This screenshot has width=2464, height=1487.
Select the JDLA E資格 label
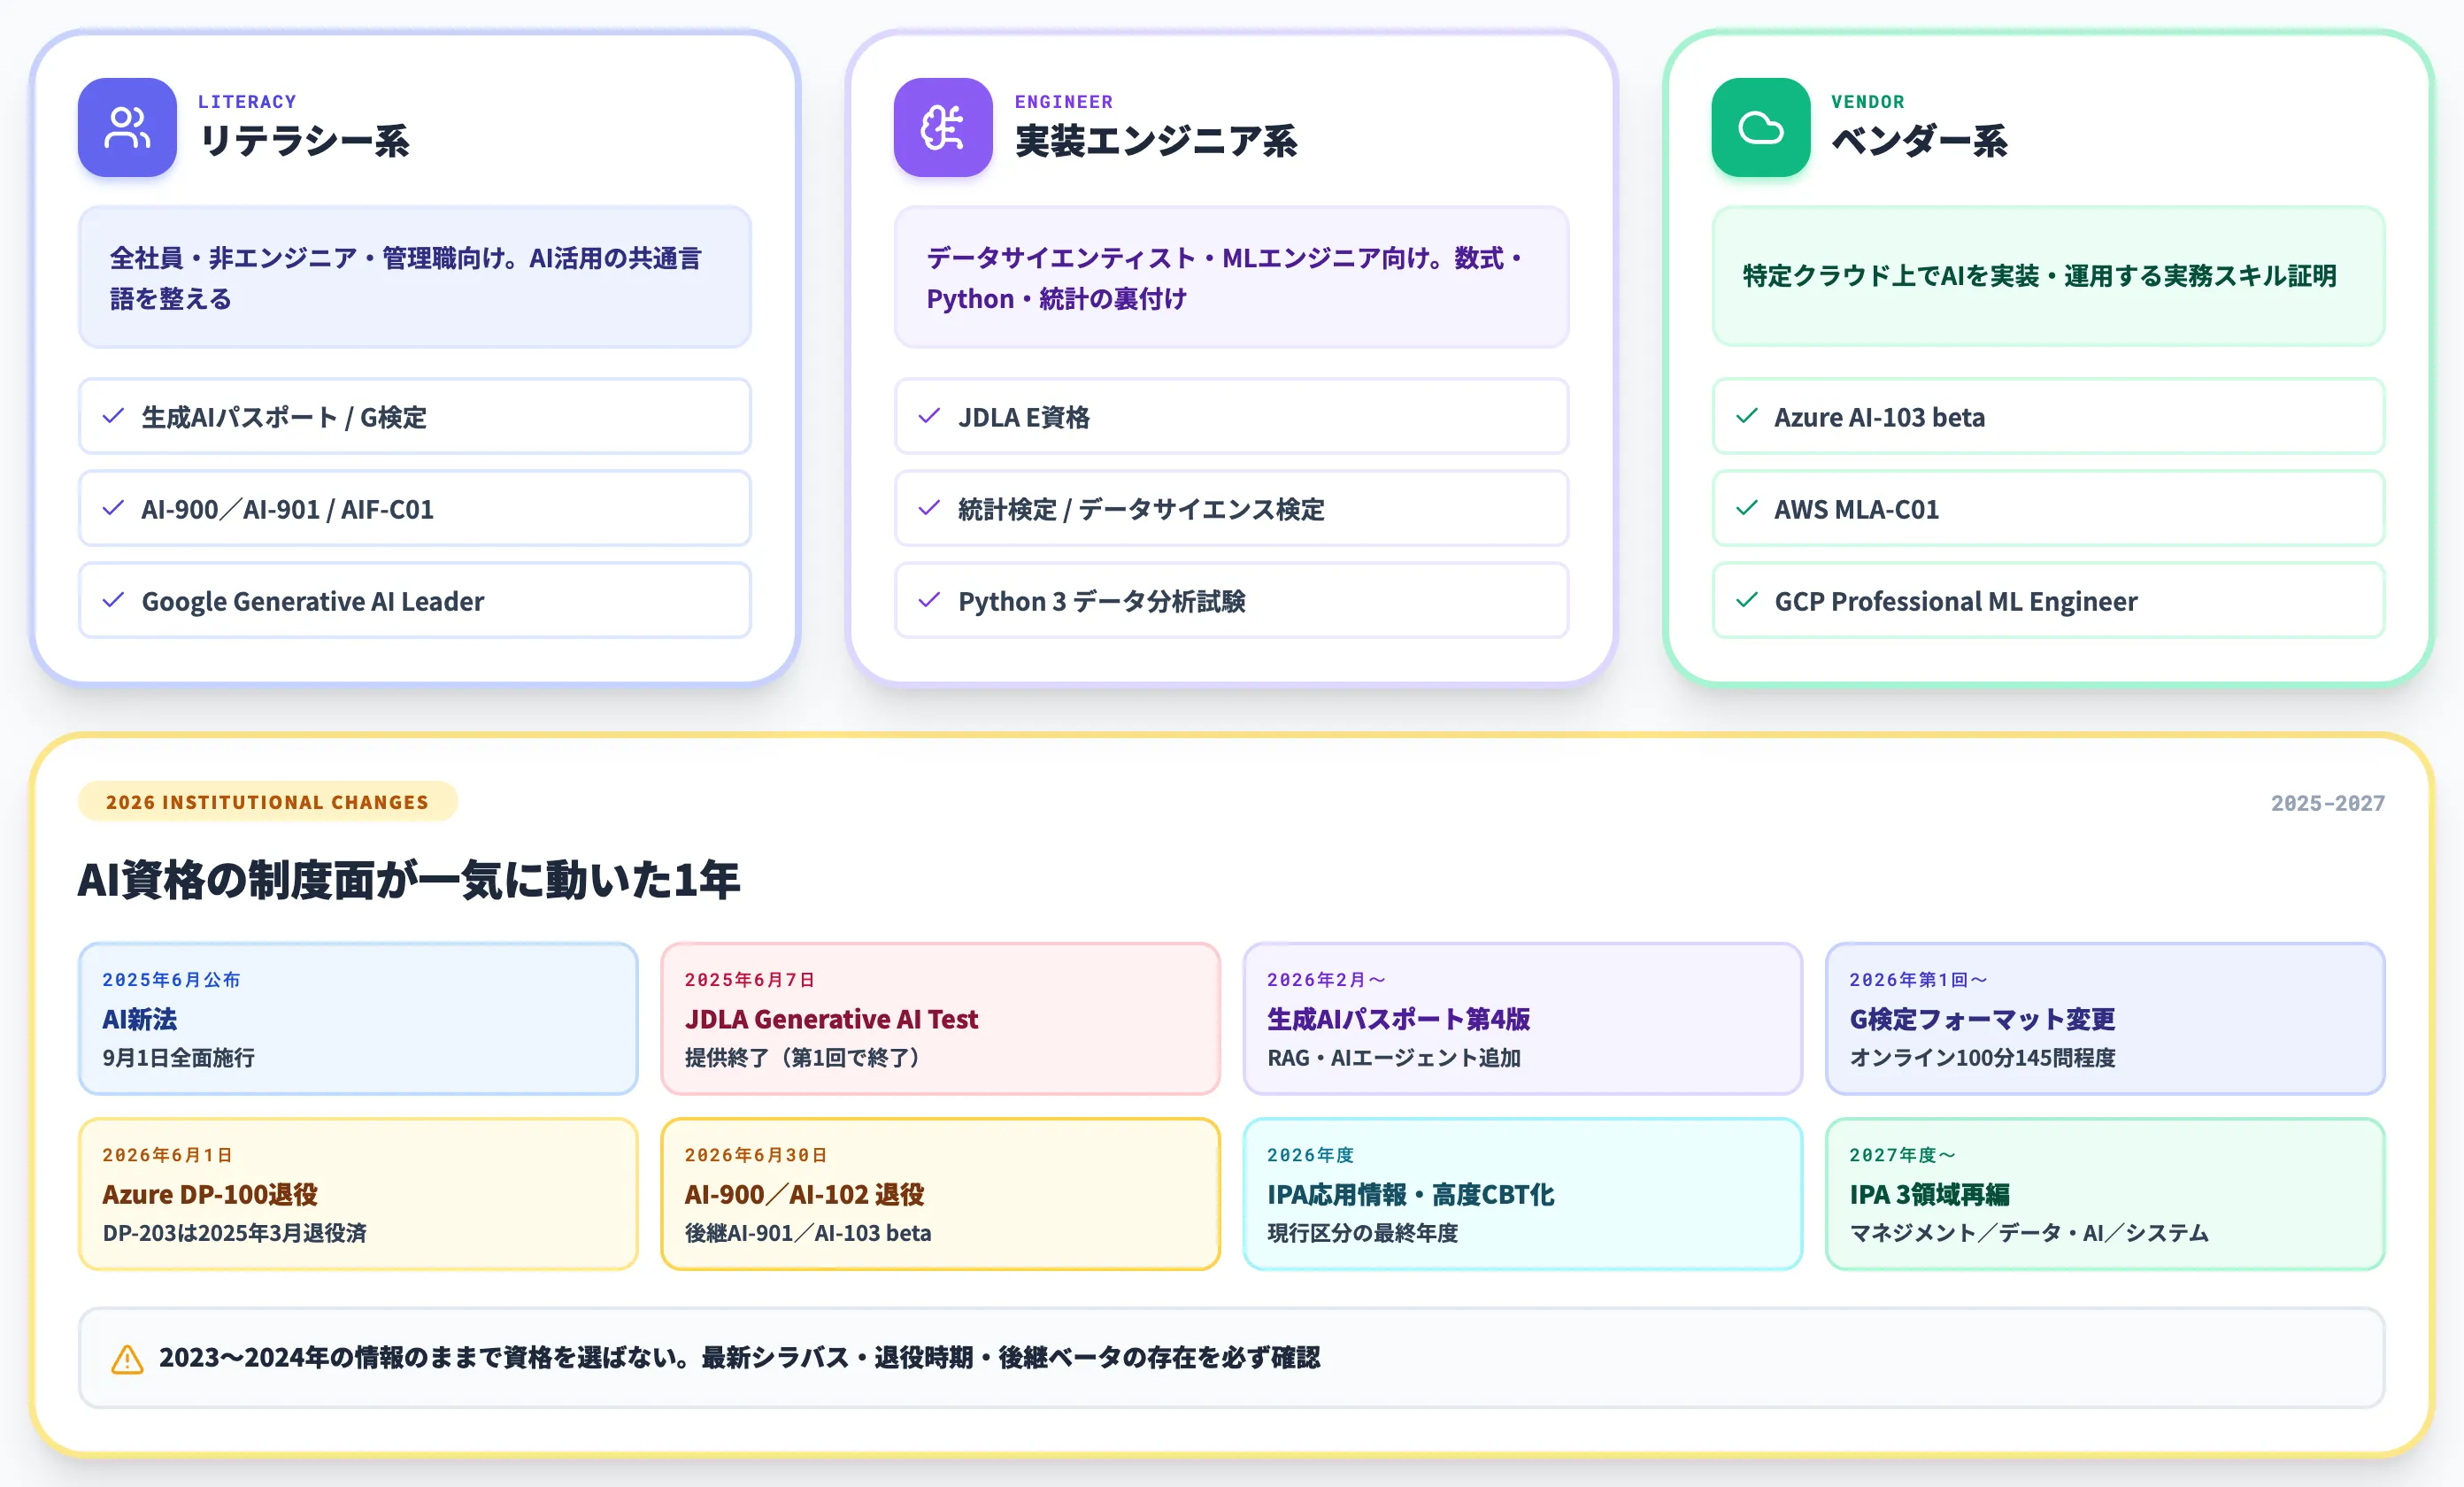[x=1024, y=417]
